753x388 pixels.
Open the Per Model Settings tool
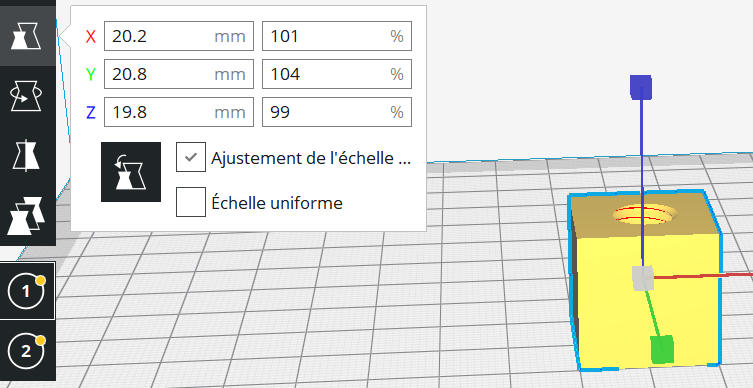click(27, 216)
